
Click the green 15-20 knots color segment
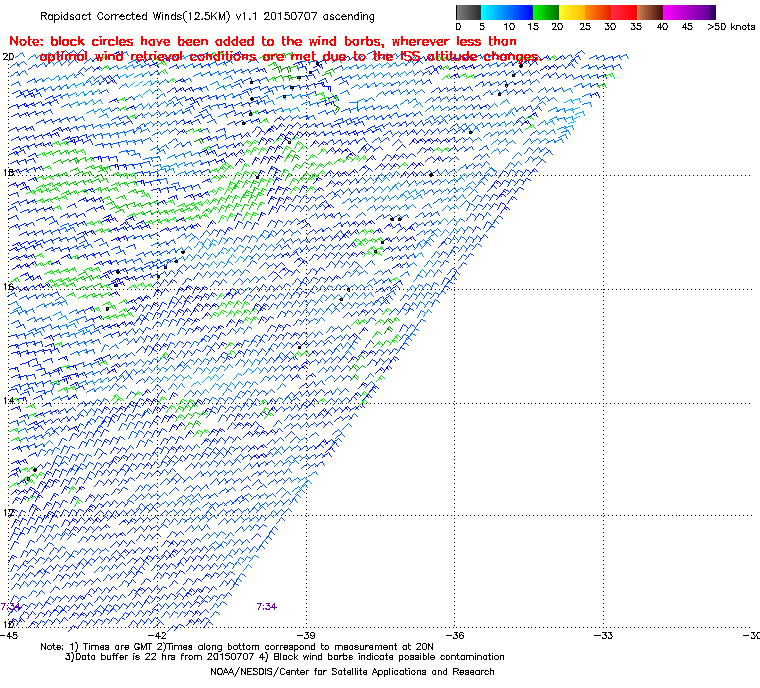(546, 12)
